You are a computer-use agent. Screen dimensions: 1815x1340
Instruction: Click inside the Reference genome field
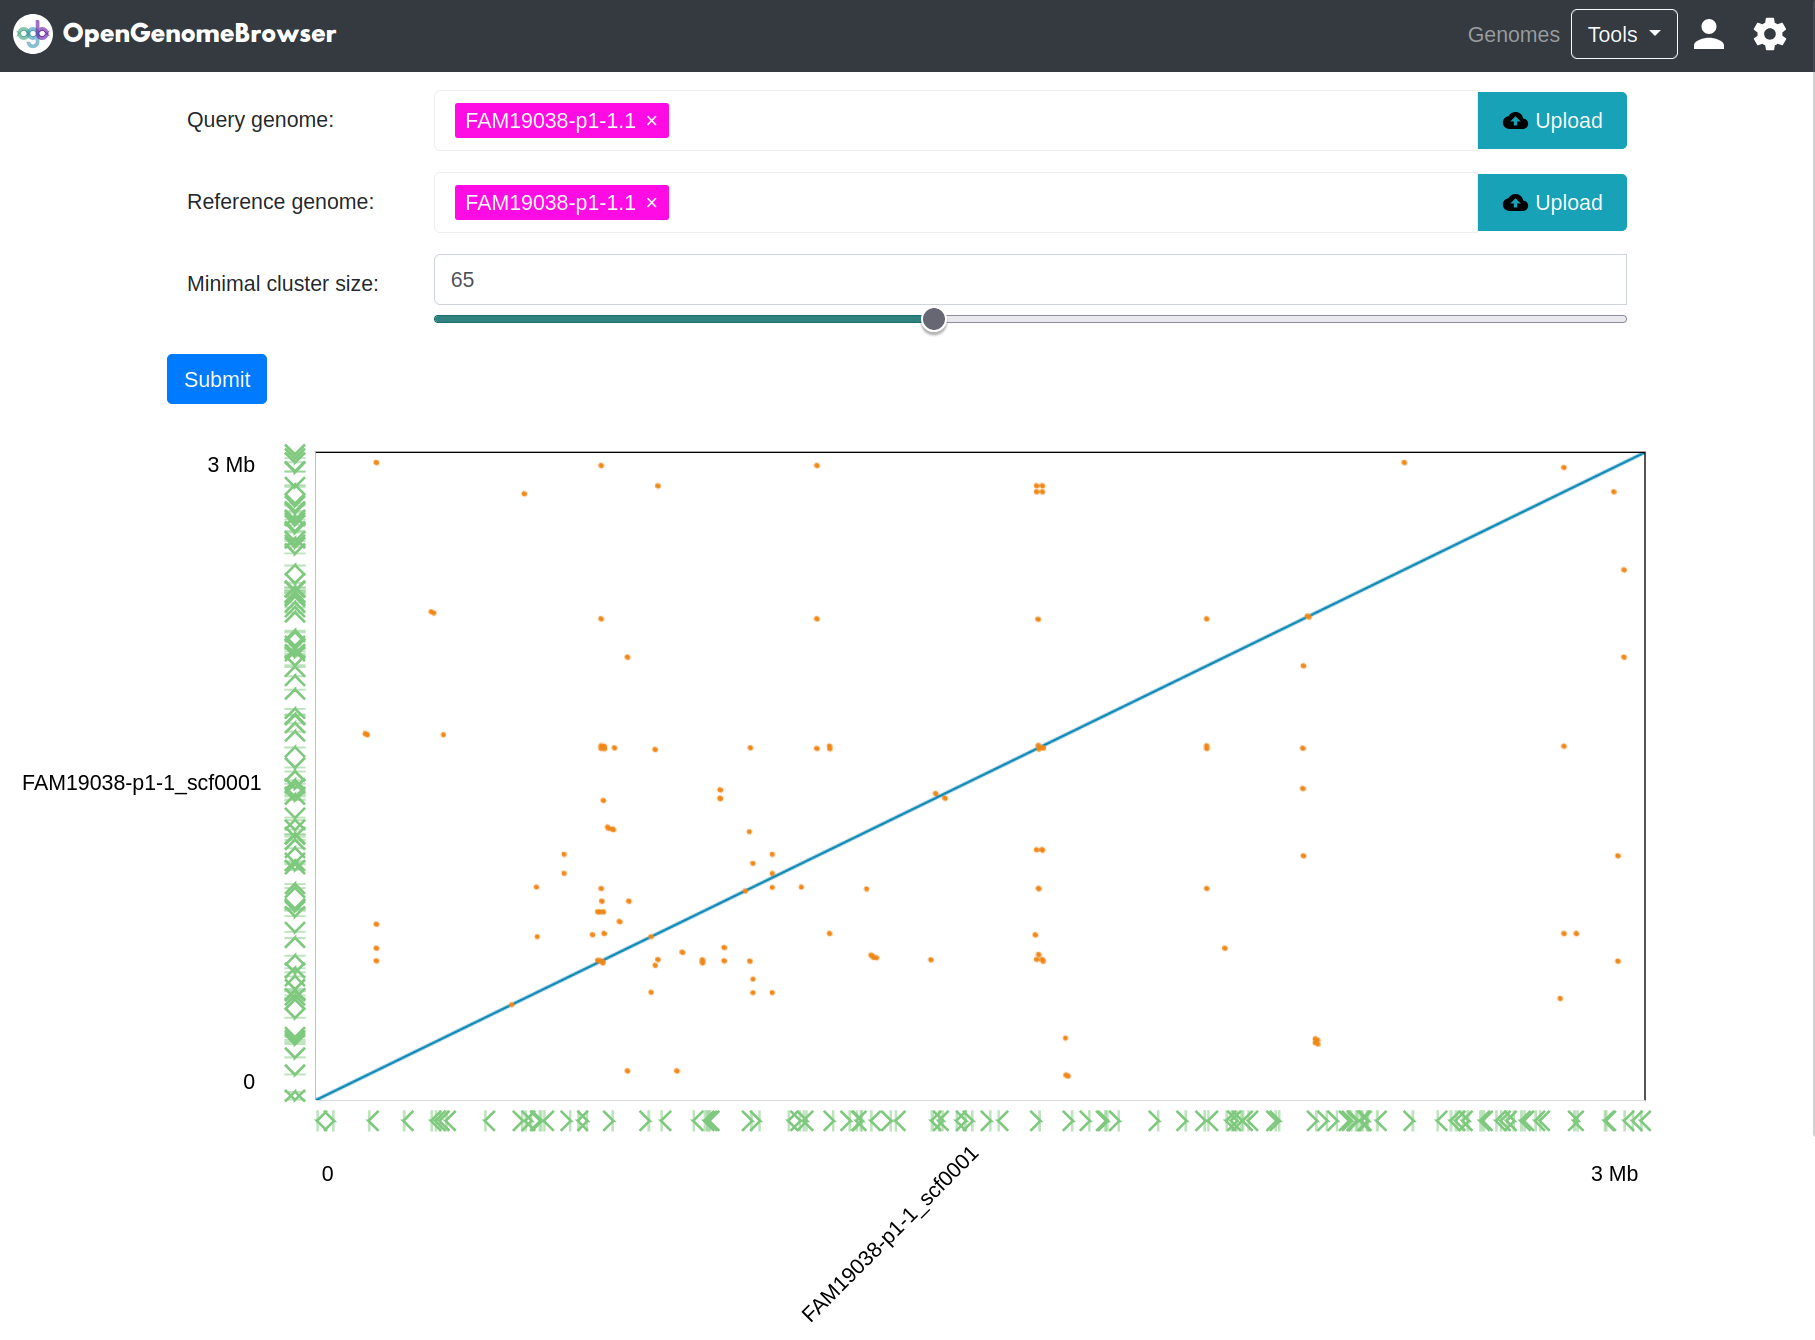pos(956,203)
